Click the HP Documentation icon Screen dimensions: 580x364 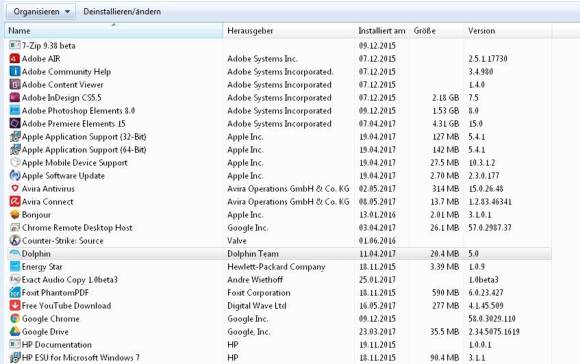(15, 344)
